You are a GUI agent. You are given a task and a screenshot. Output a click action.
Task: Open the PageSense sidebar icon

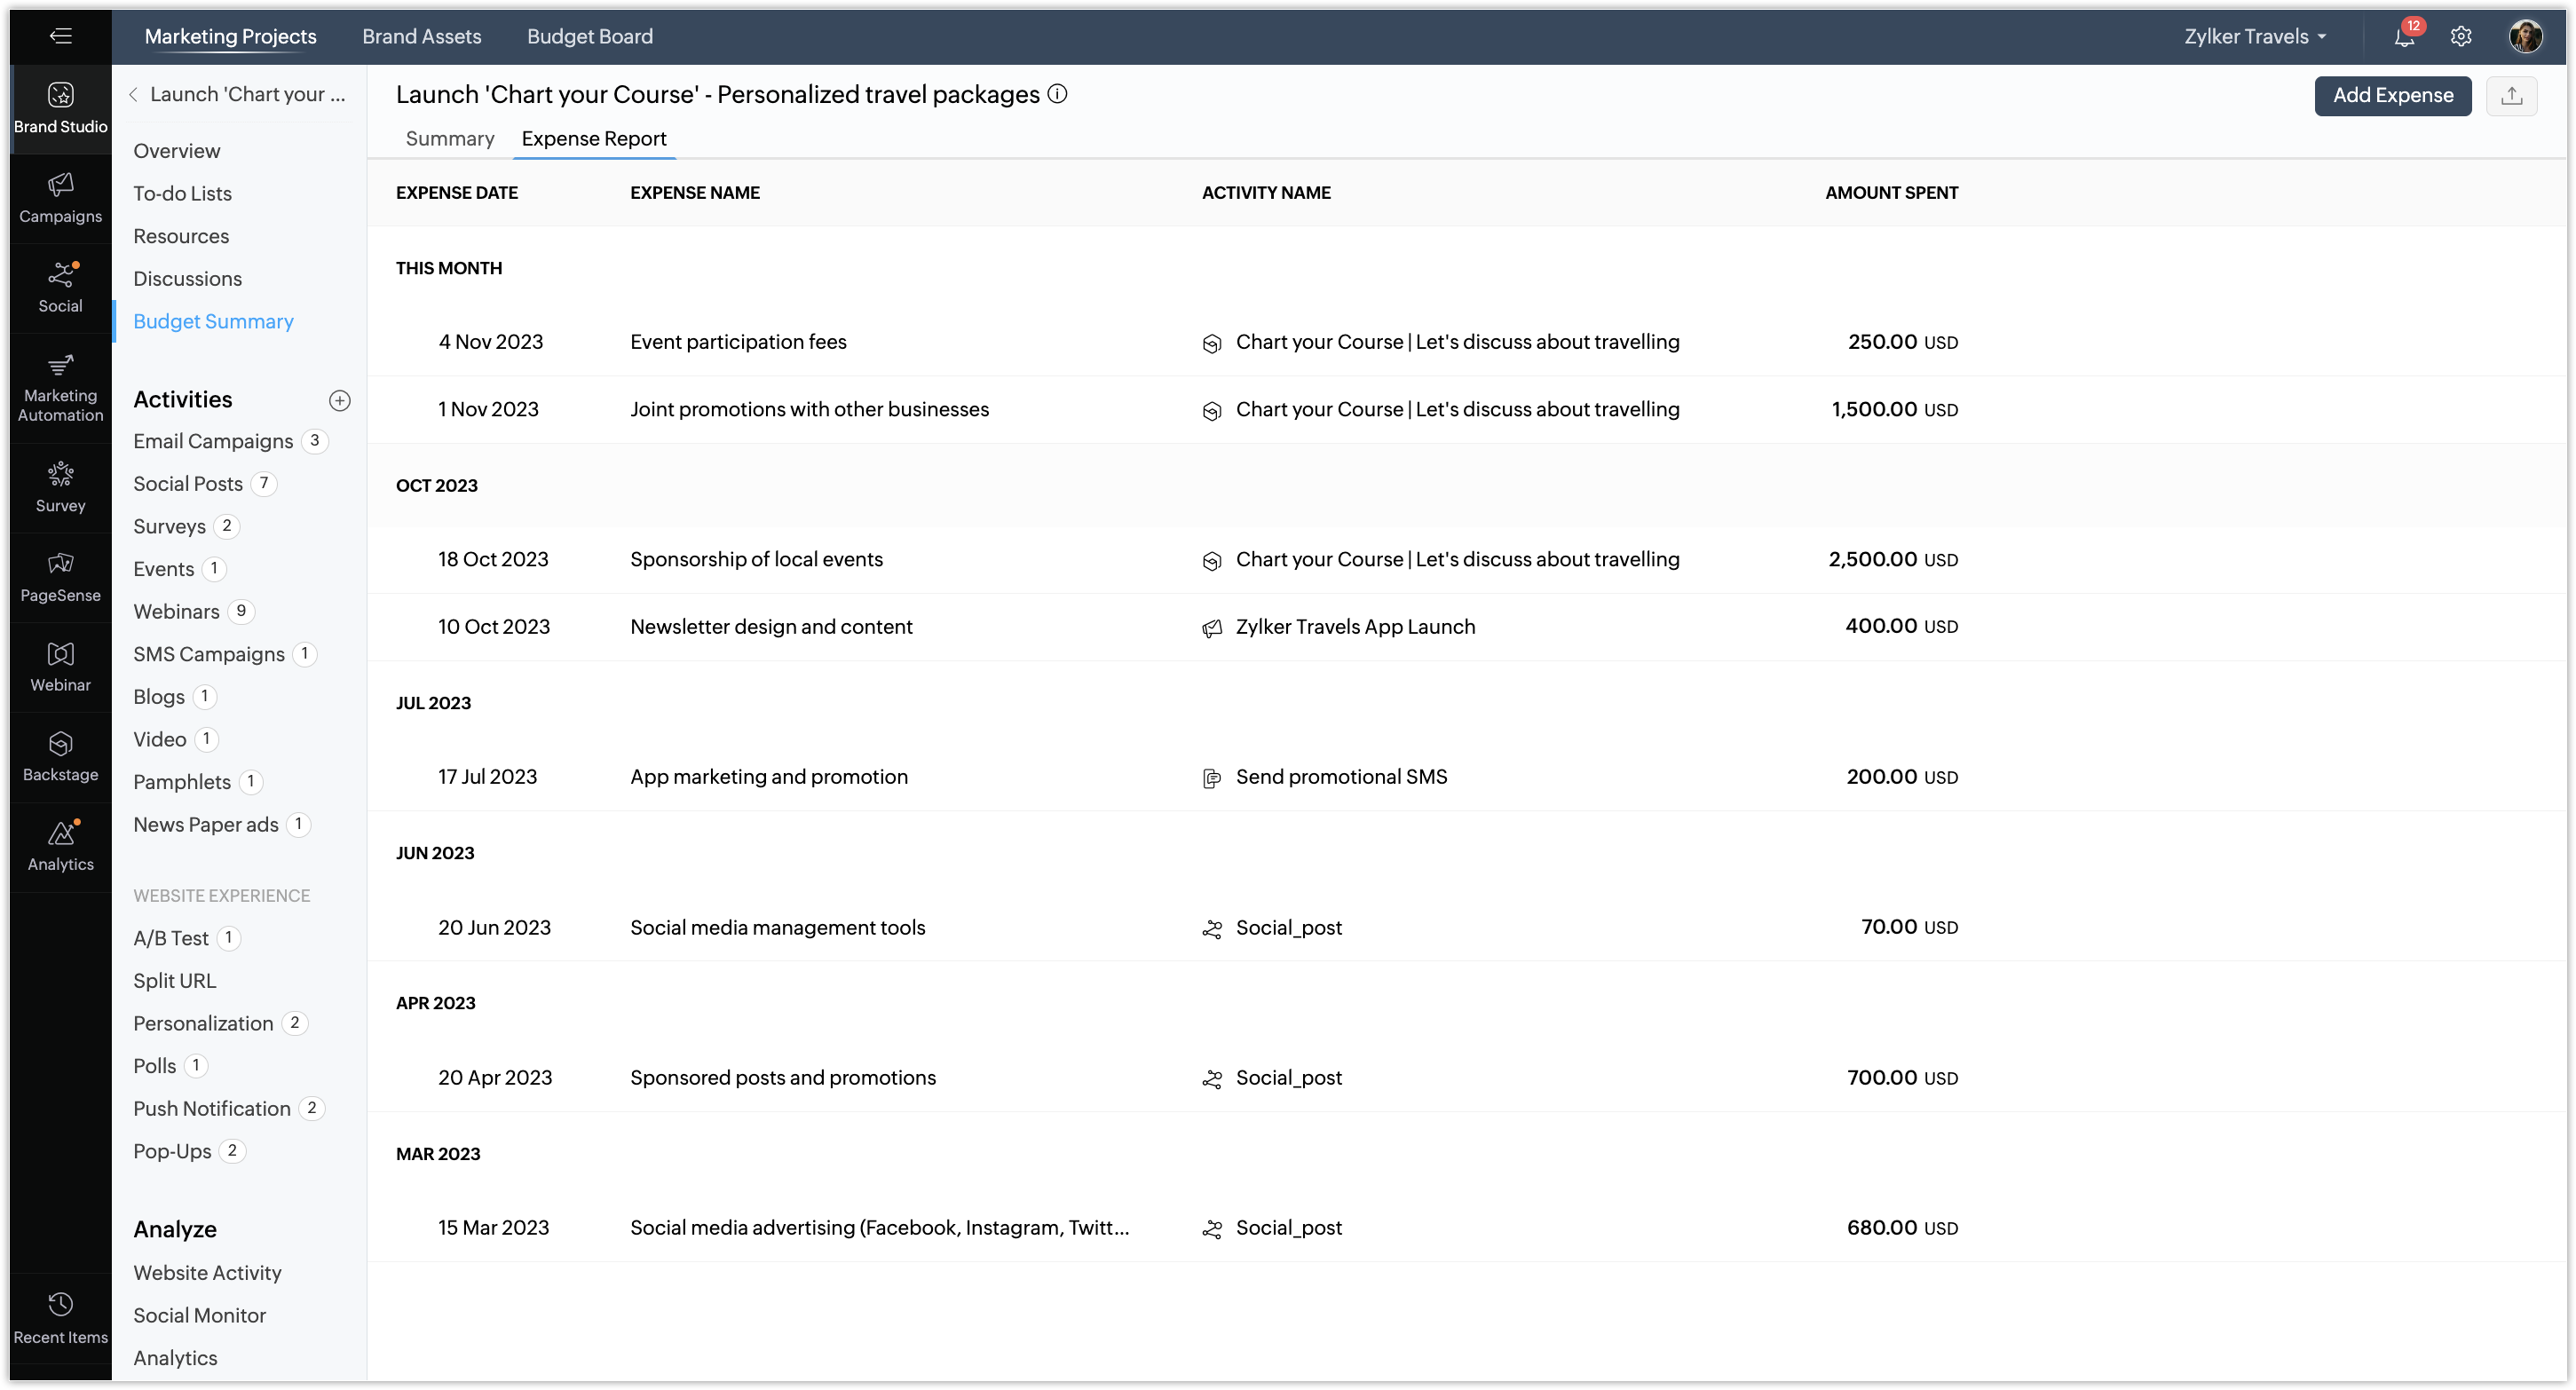point(60,576)
